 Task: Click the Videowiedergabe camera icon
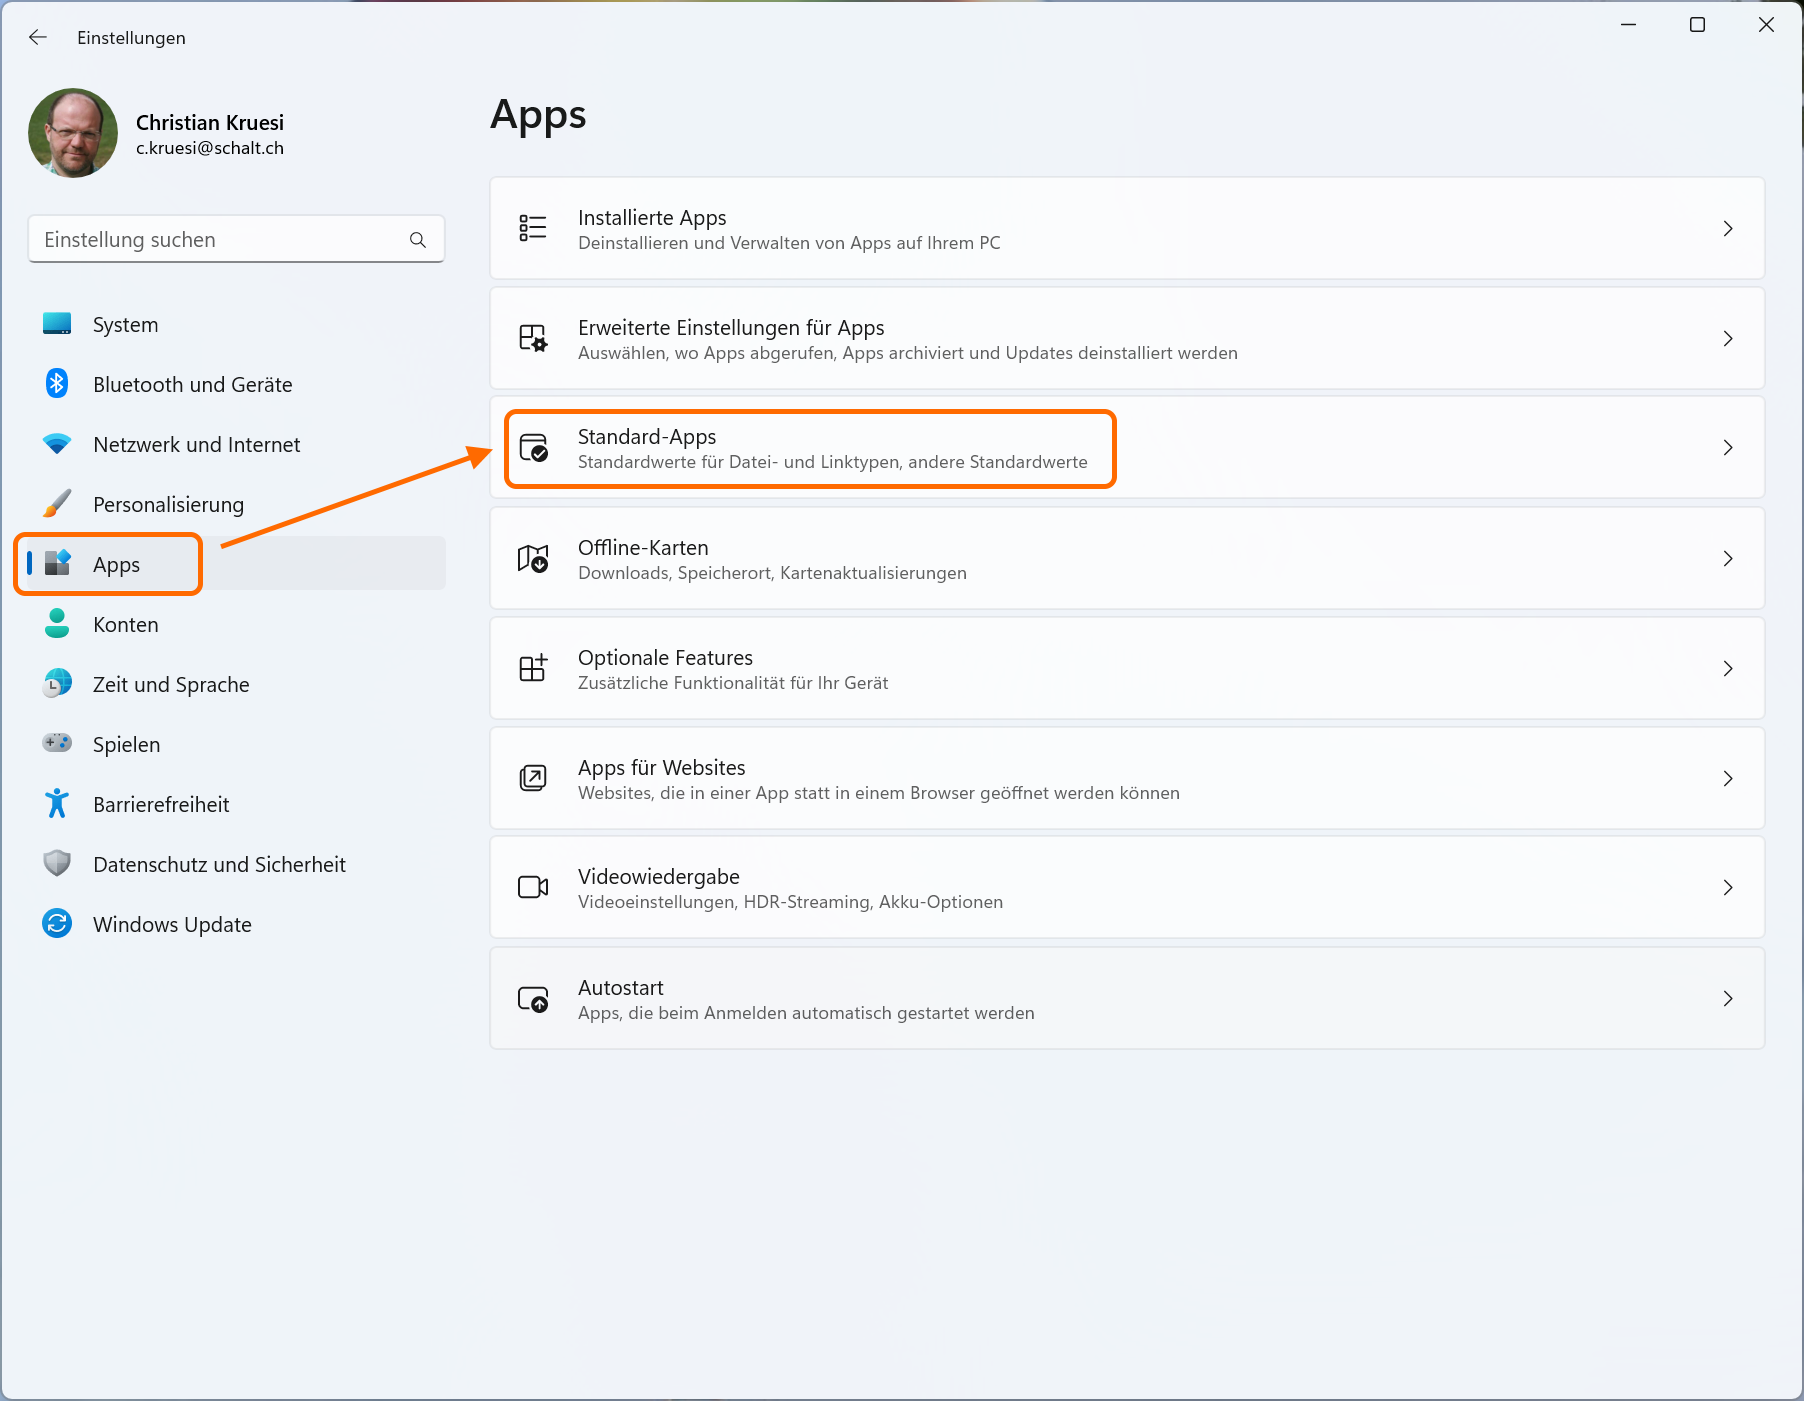coord(532,887)
